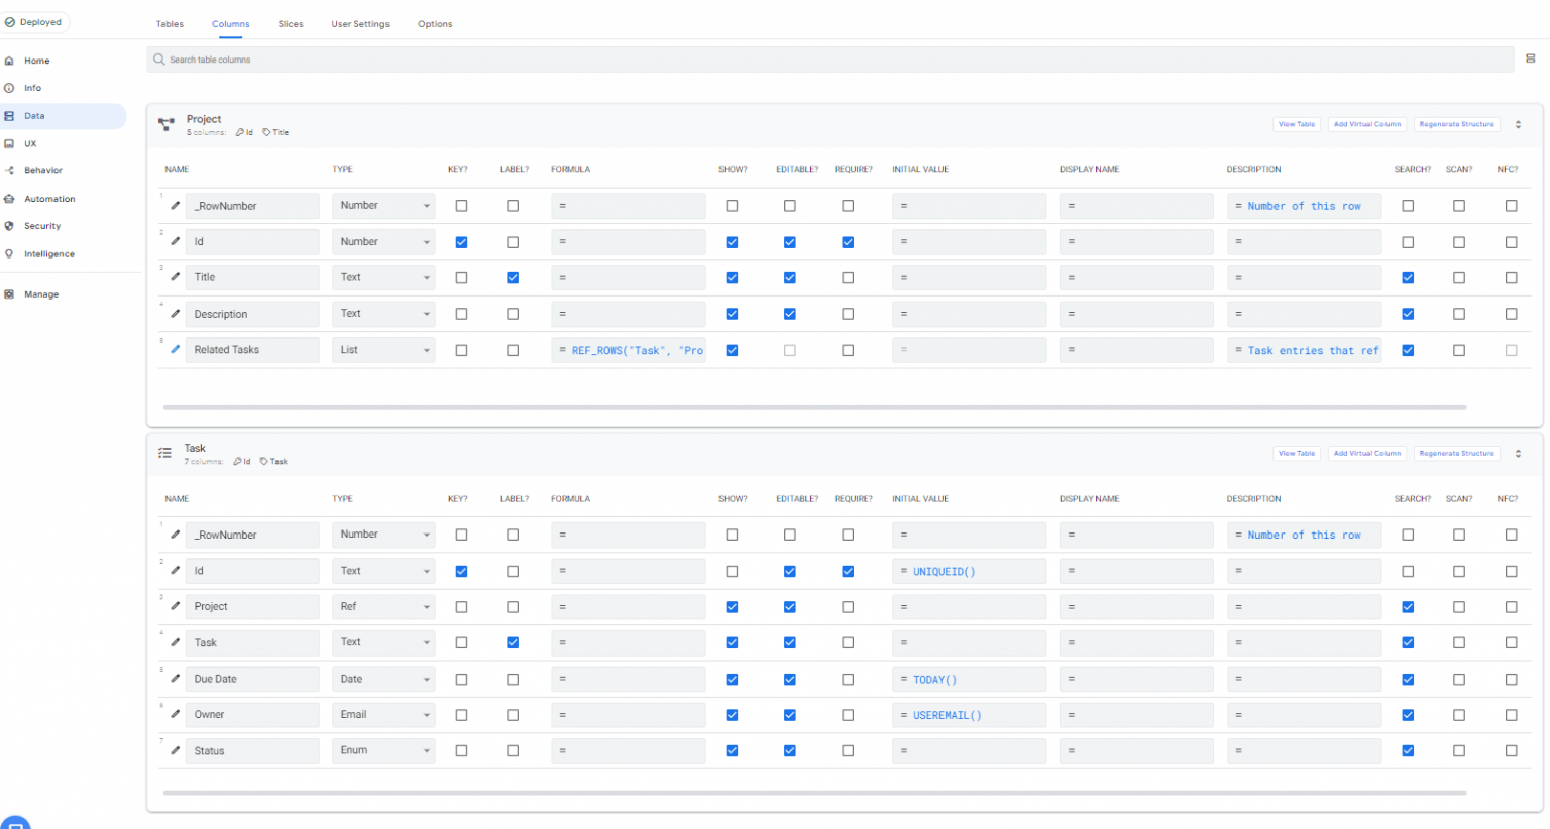Screen dimensions: 1550x829
Task: Open the Home section icon in sidebar
Action: [9, 61]
